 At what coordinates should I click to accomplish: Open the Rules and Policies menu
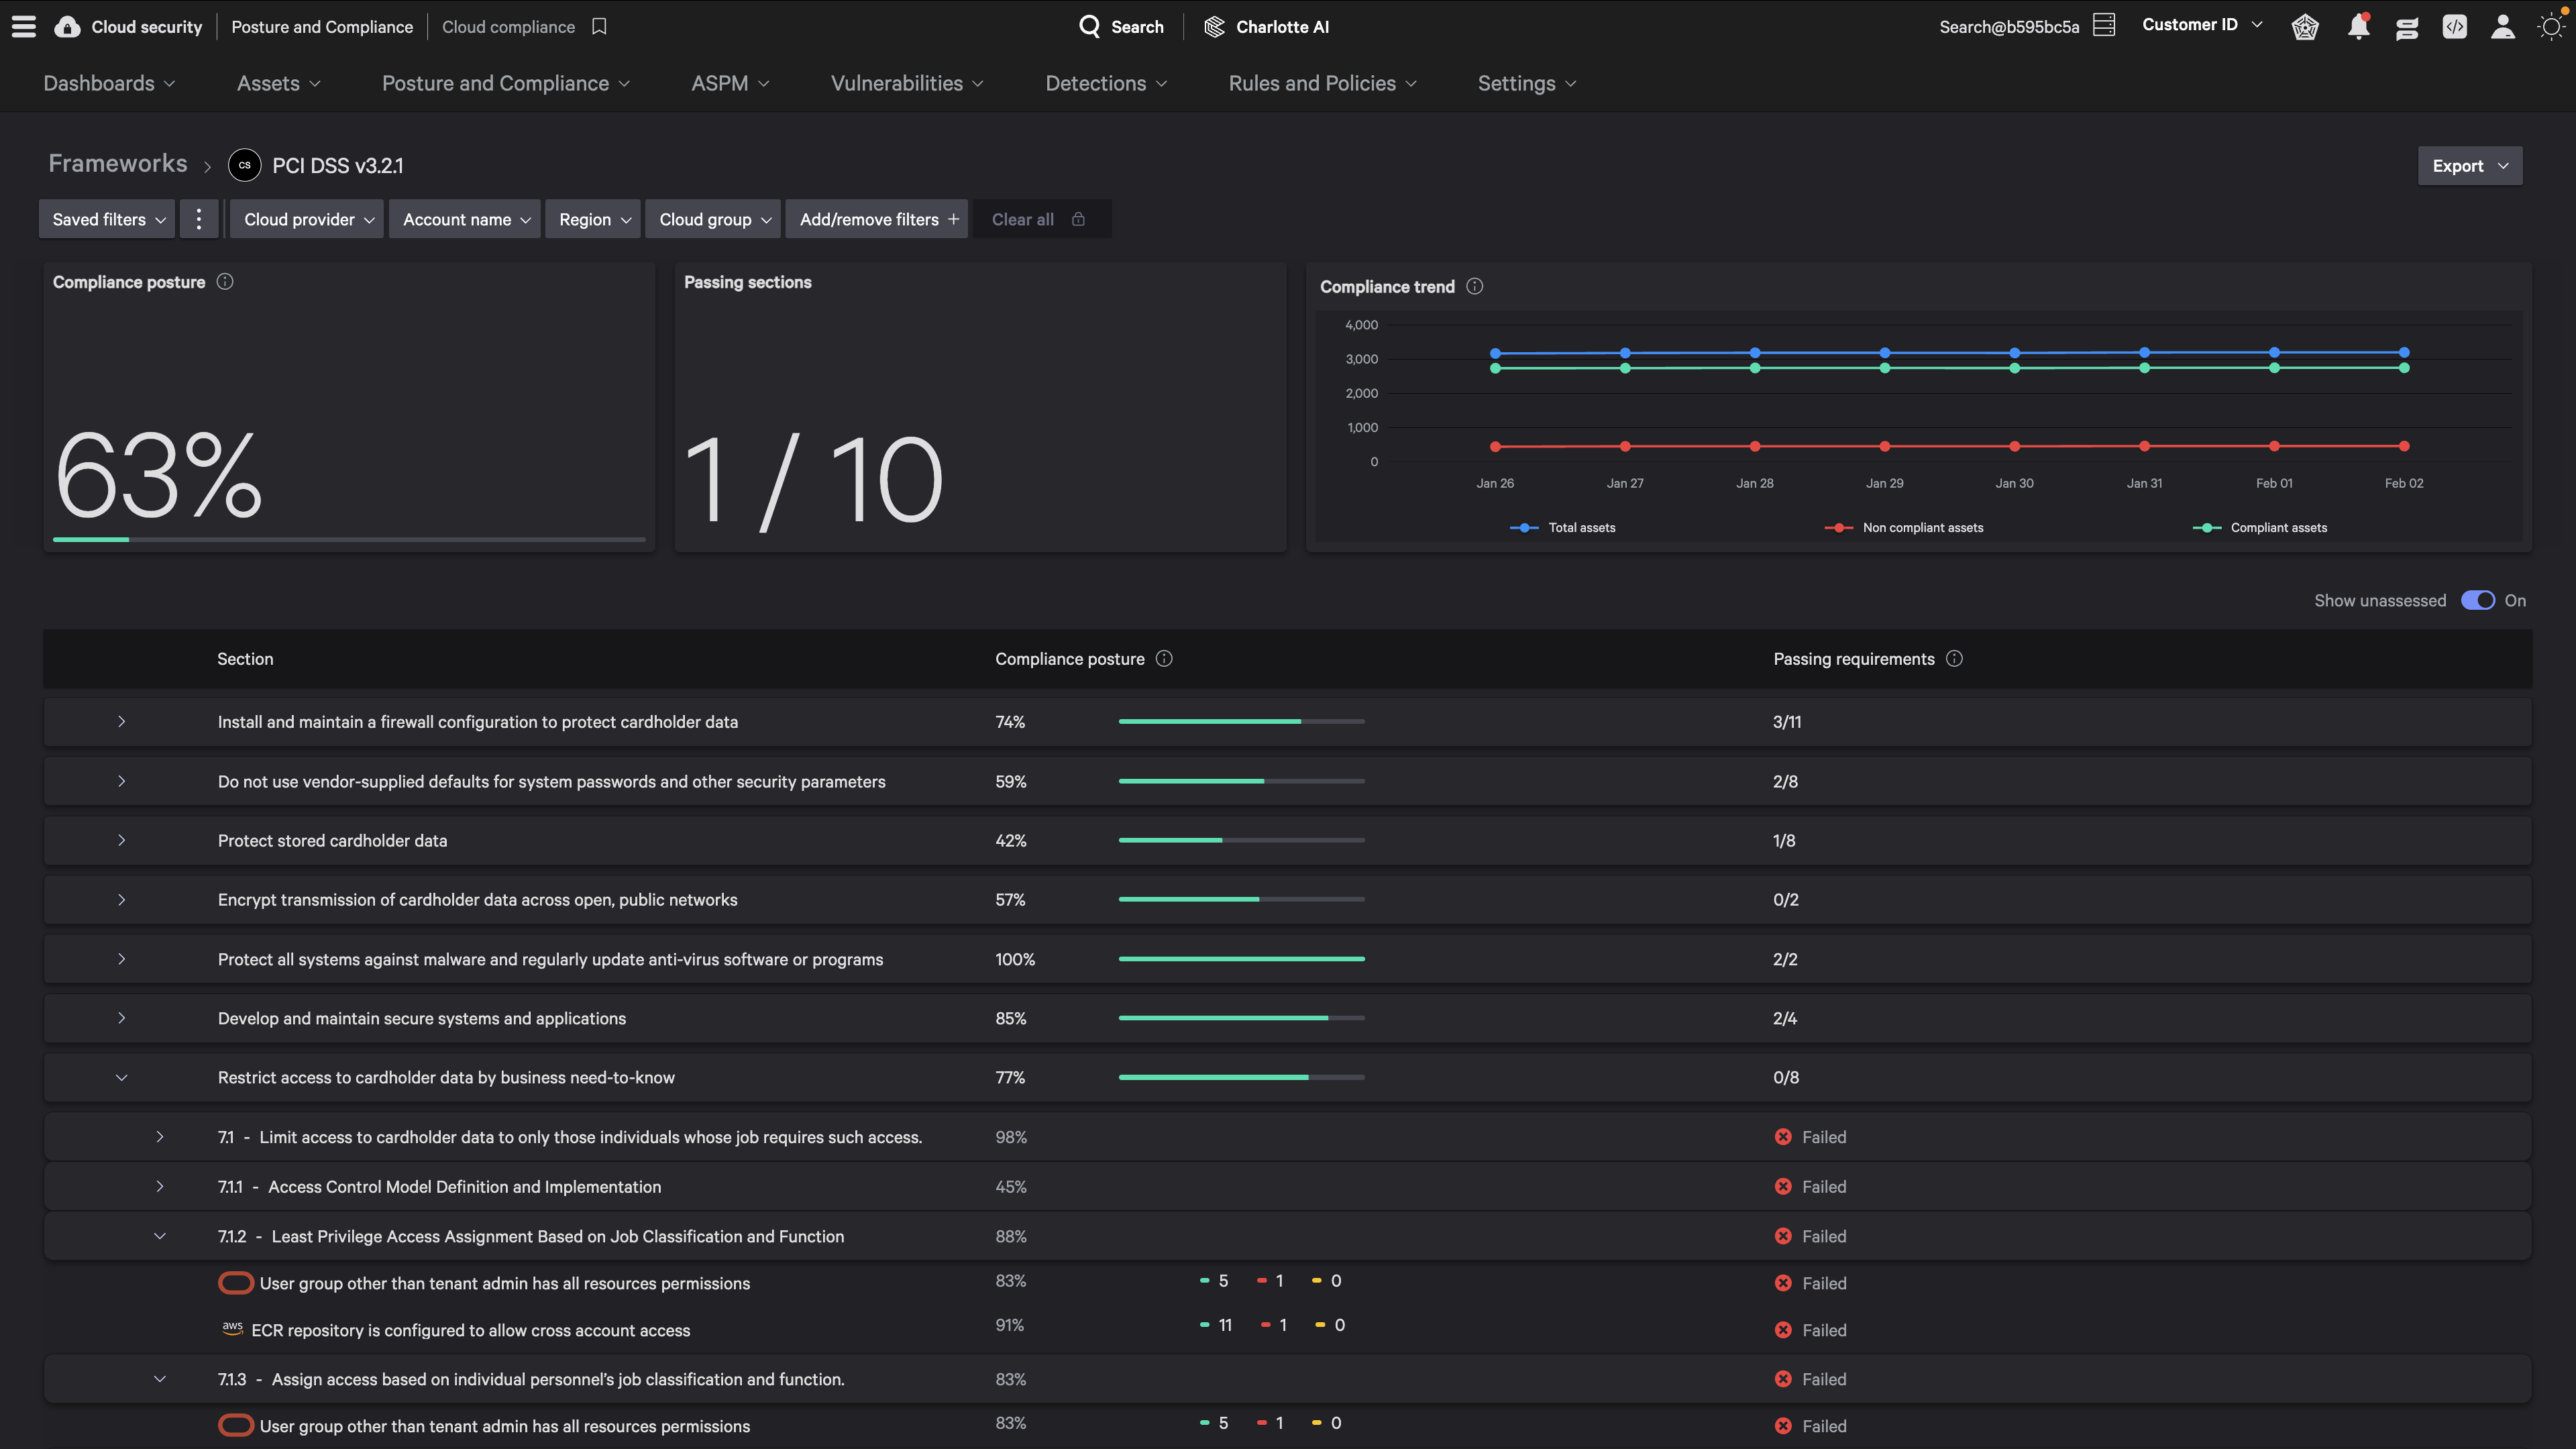[x=1321, y=84]
